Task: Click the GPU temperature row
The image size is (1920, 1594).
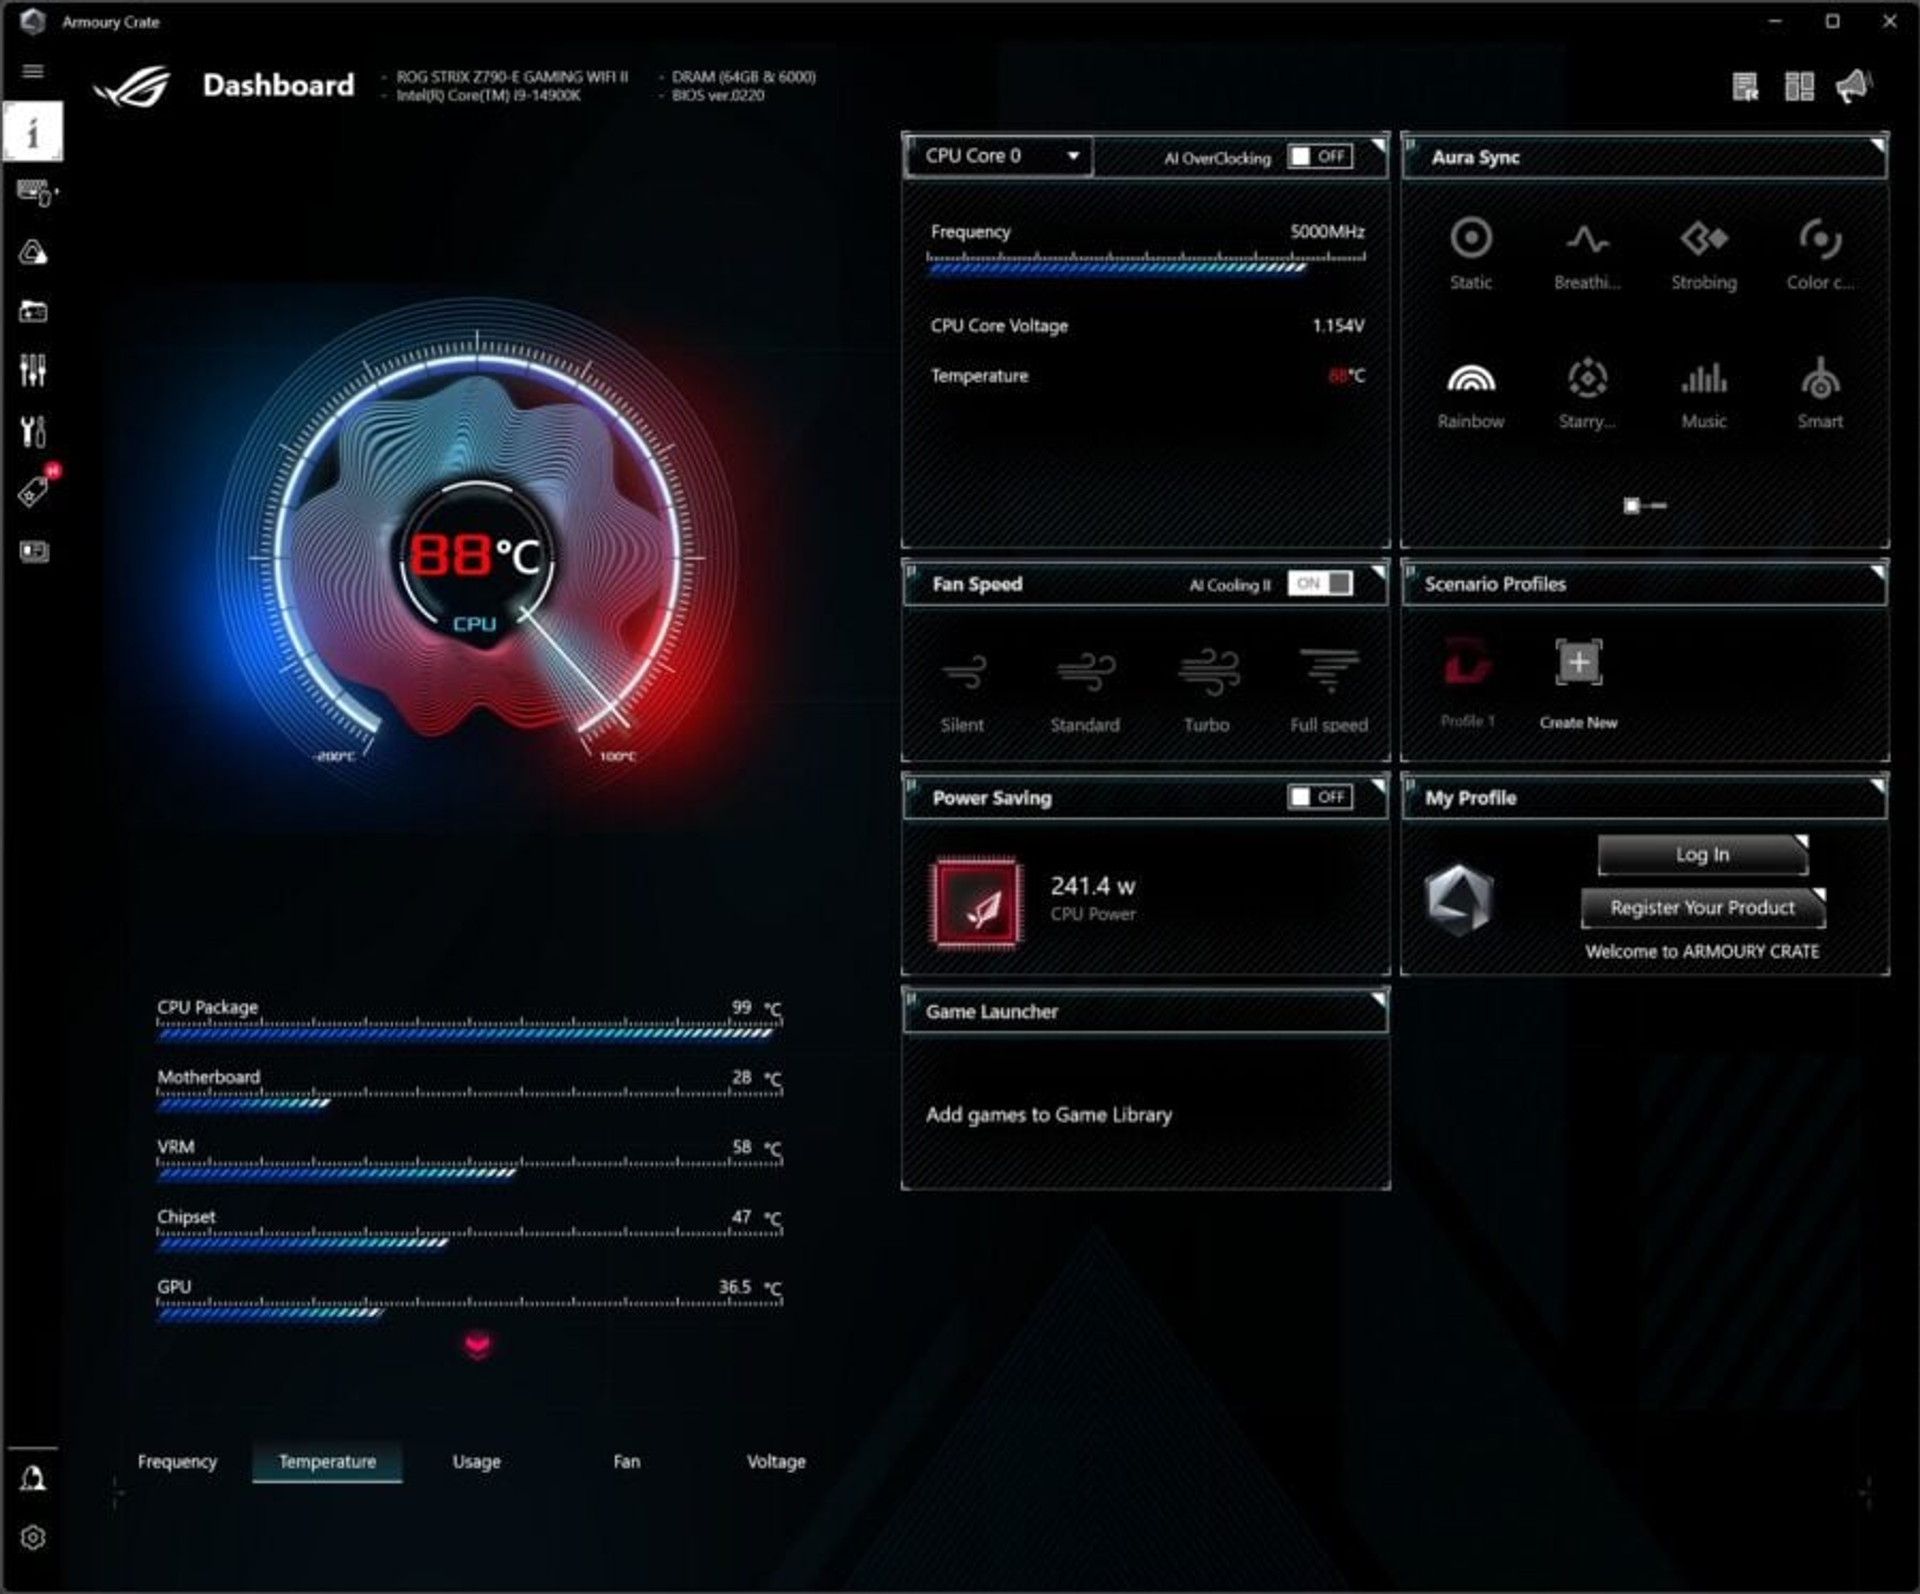Action: pos(469,1298)
